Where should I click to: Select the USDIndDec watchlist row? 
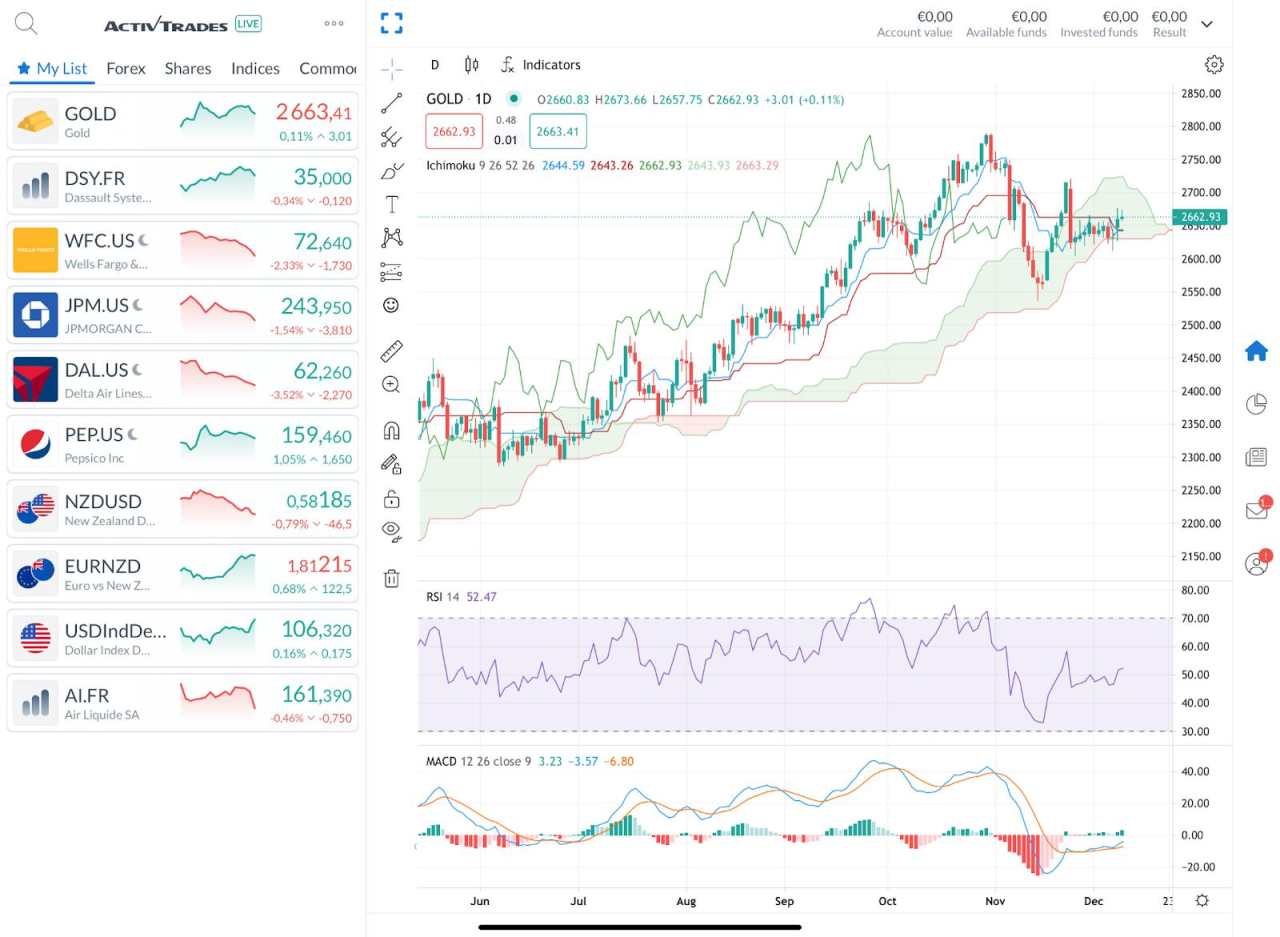pyautogui.click(x=183, y=640)
